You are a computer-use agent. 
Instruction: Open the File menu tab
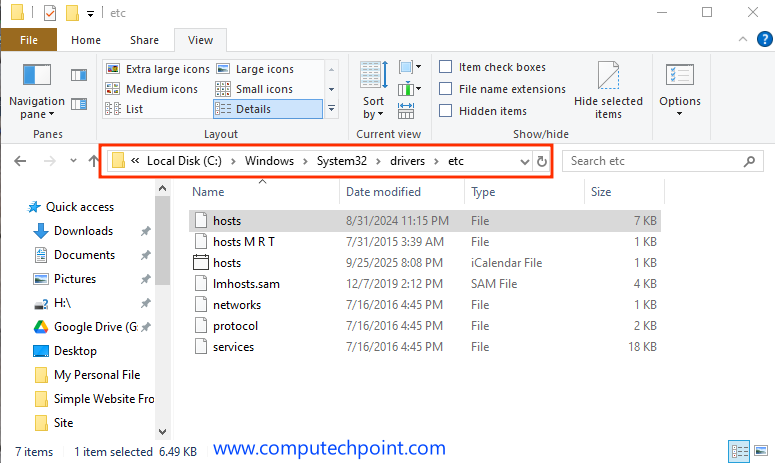(x=29, y=40)
